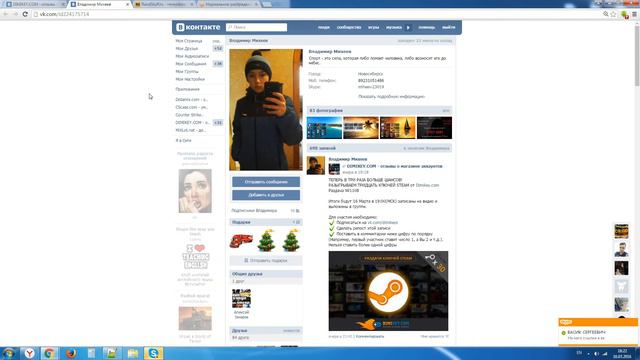Open DDKEKEY.COM reposted community link
The width and height of the screenshot is (640, 360).
tap(394, 167)
